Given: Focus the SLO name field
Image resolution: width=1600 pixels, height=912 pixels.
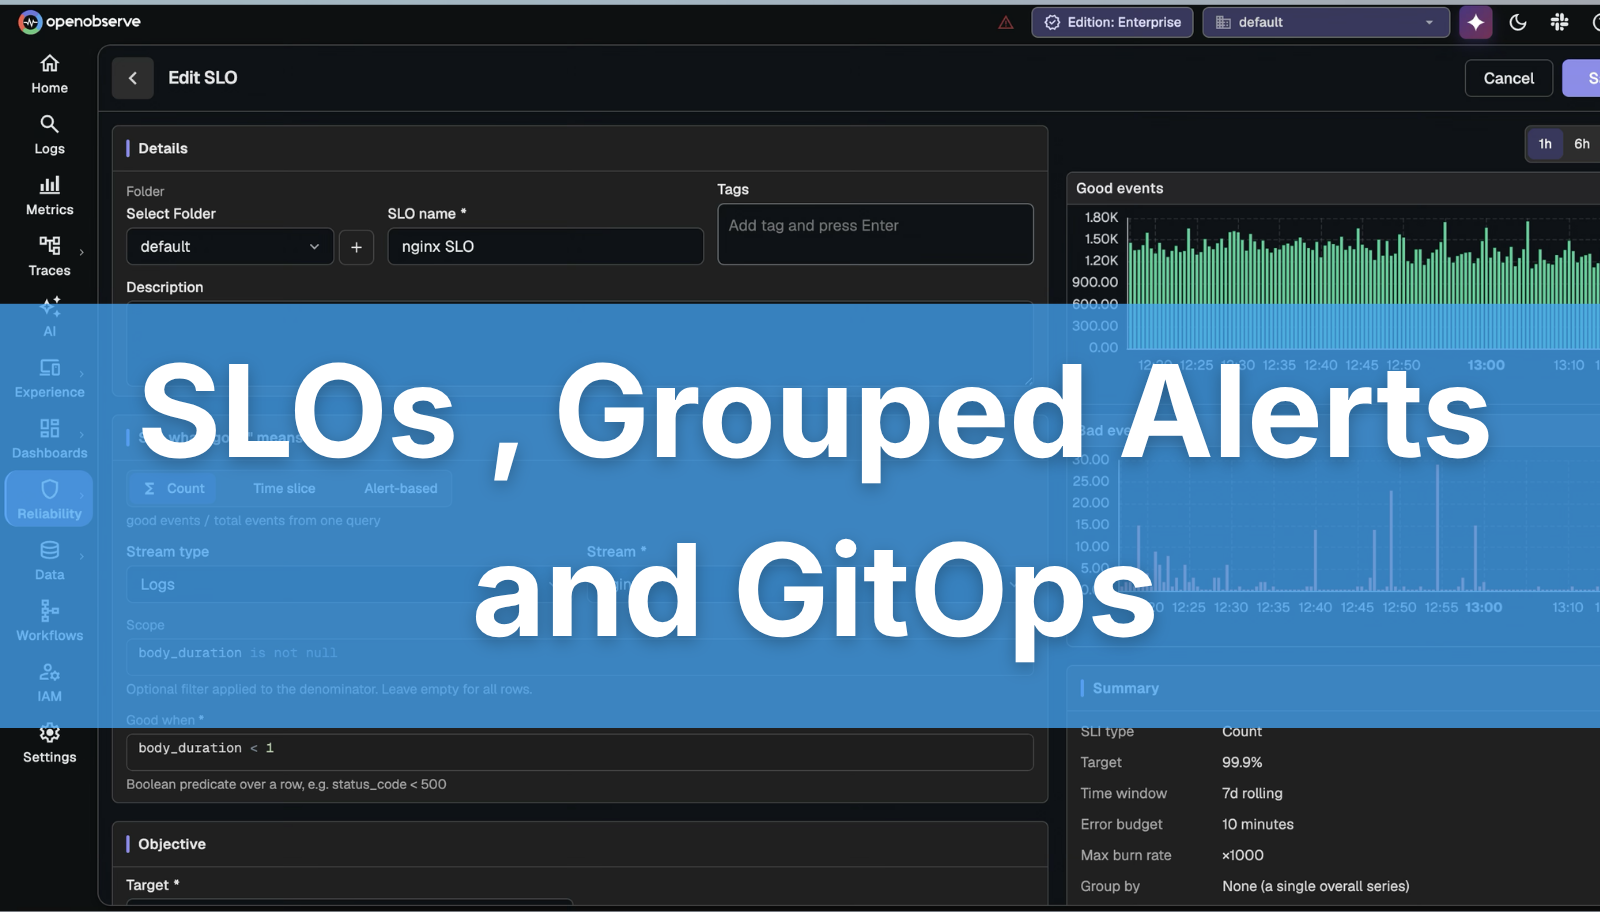Looking at the screenshot, I should coord(545,247).
